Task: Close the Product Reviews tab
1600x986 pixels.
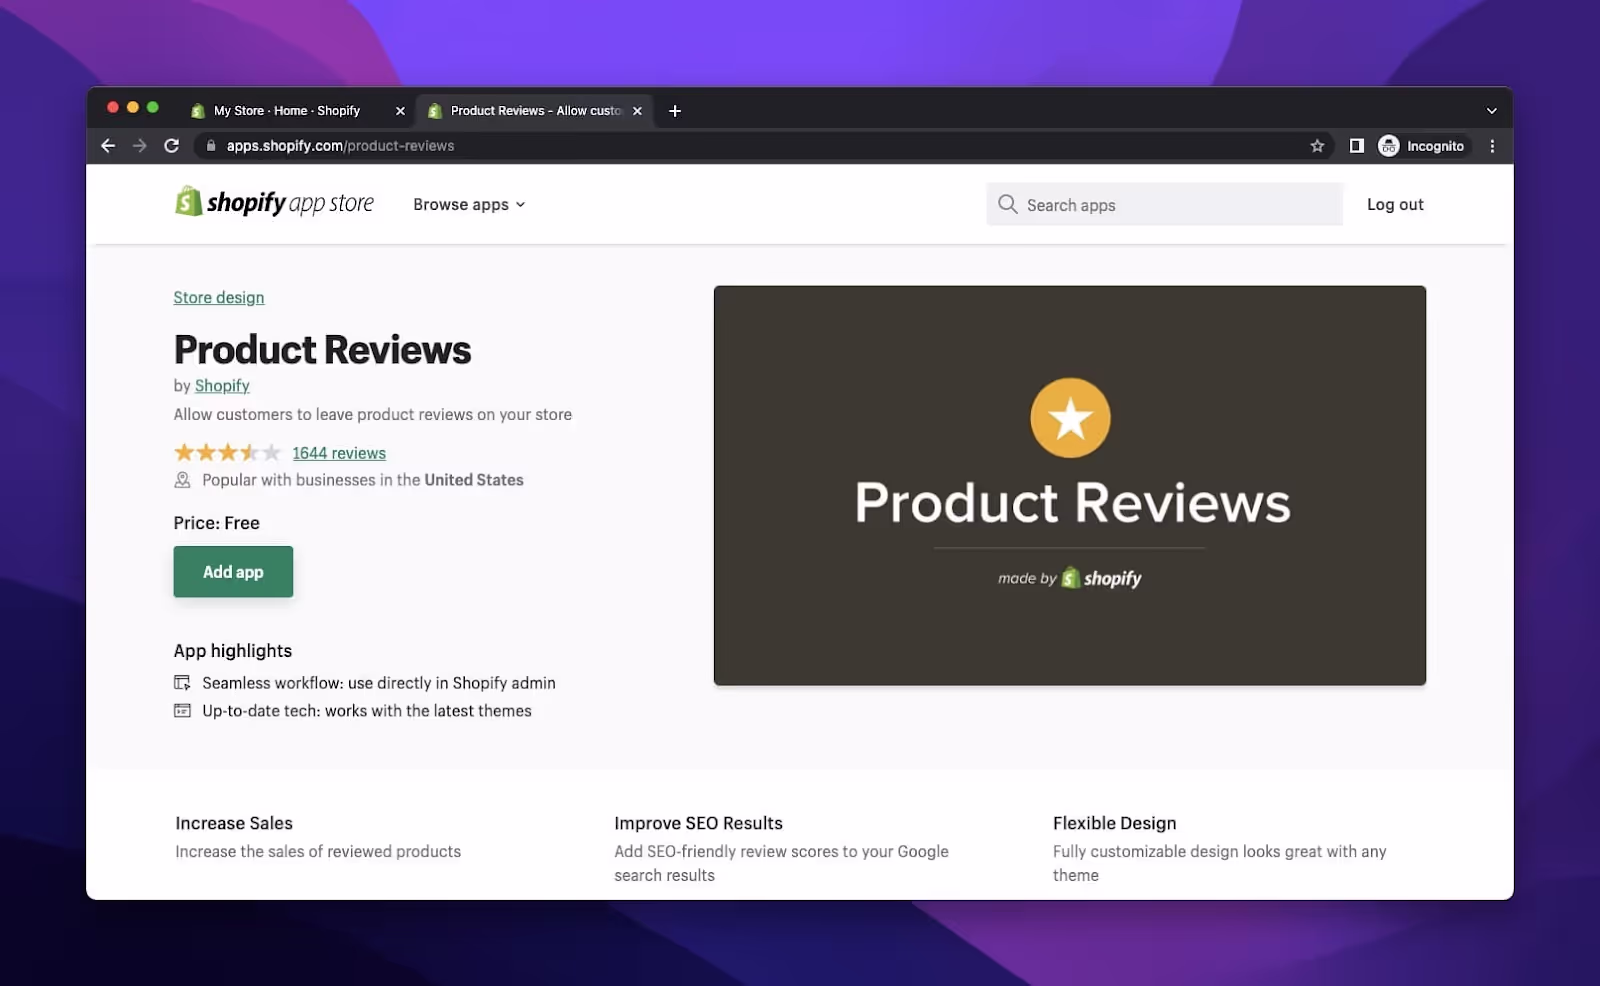Action: click(x=637, y=111)
